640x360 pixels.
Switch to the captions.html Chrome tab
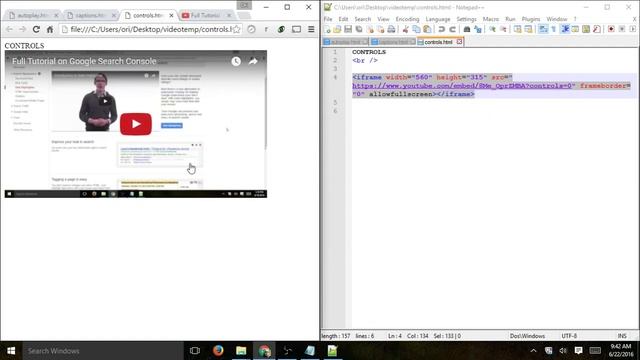90,16
